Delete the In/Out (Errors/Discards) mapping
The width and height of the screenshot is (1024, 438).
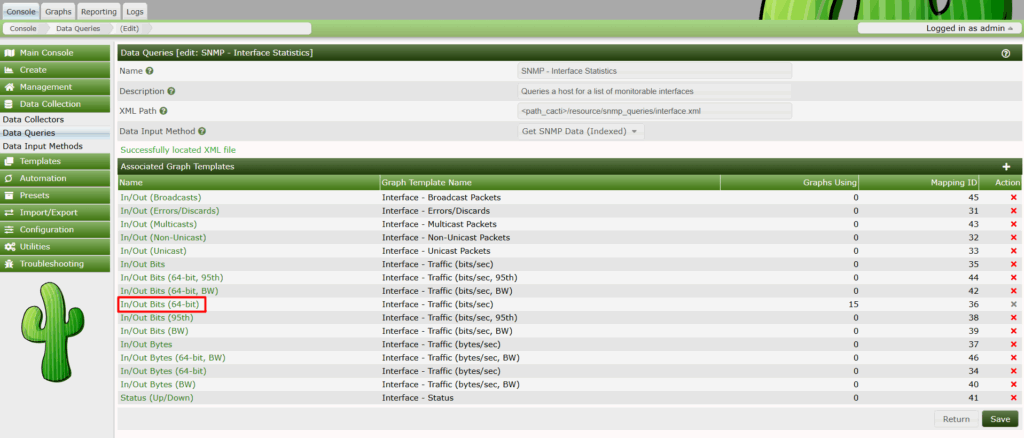pos(1014,211)
